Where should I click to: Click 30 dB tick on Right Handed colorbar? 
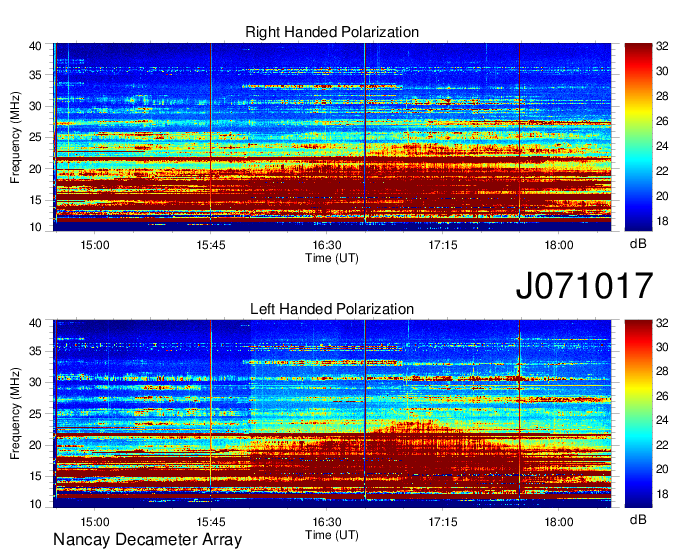pyautogui.click(x=662, y=71)
